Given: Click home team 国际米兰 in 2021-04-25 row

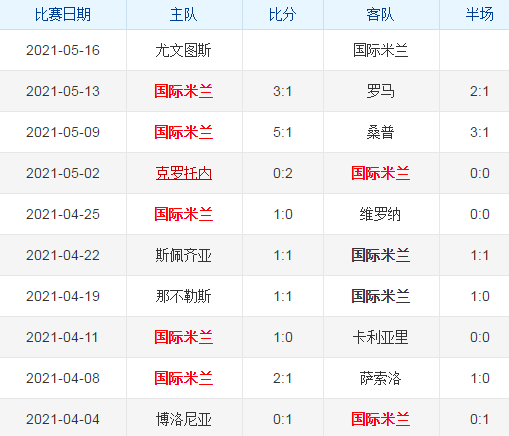Looking at the screenshot, I should [184, 214].
